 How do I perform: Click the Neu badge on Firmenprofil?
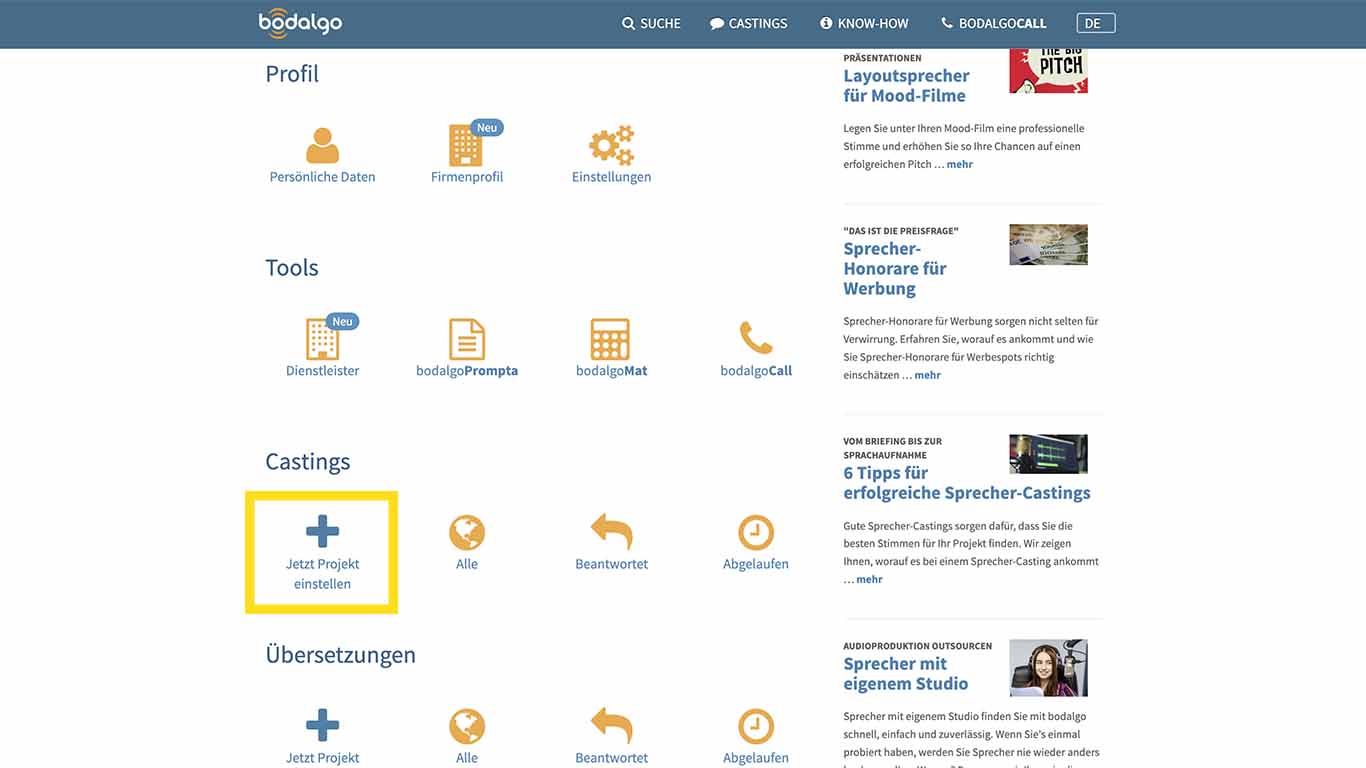click(x=487, y=128)
